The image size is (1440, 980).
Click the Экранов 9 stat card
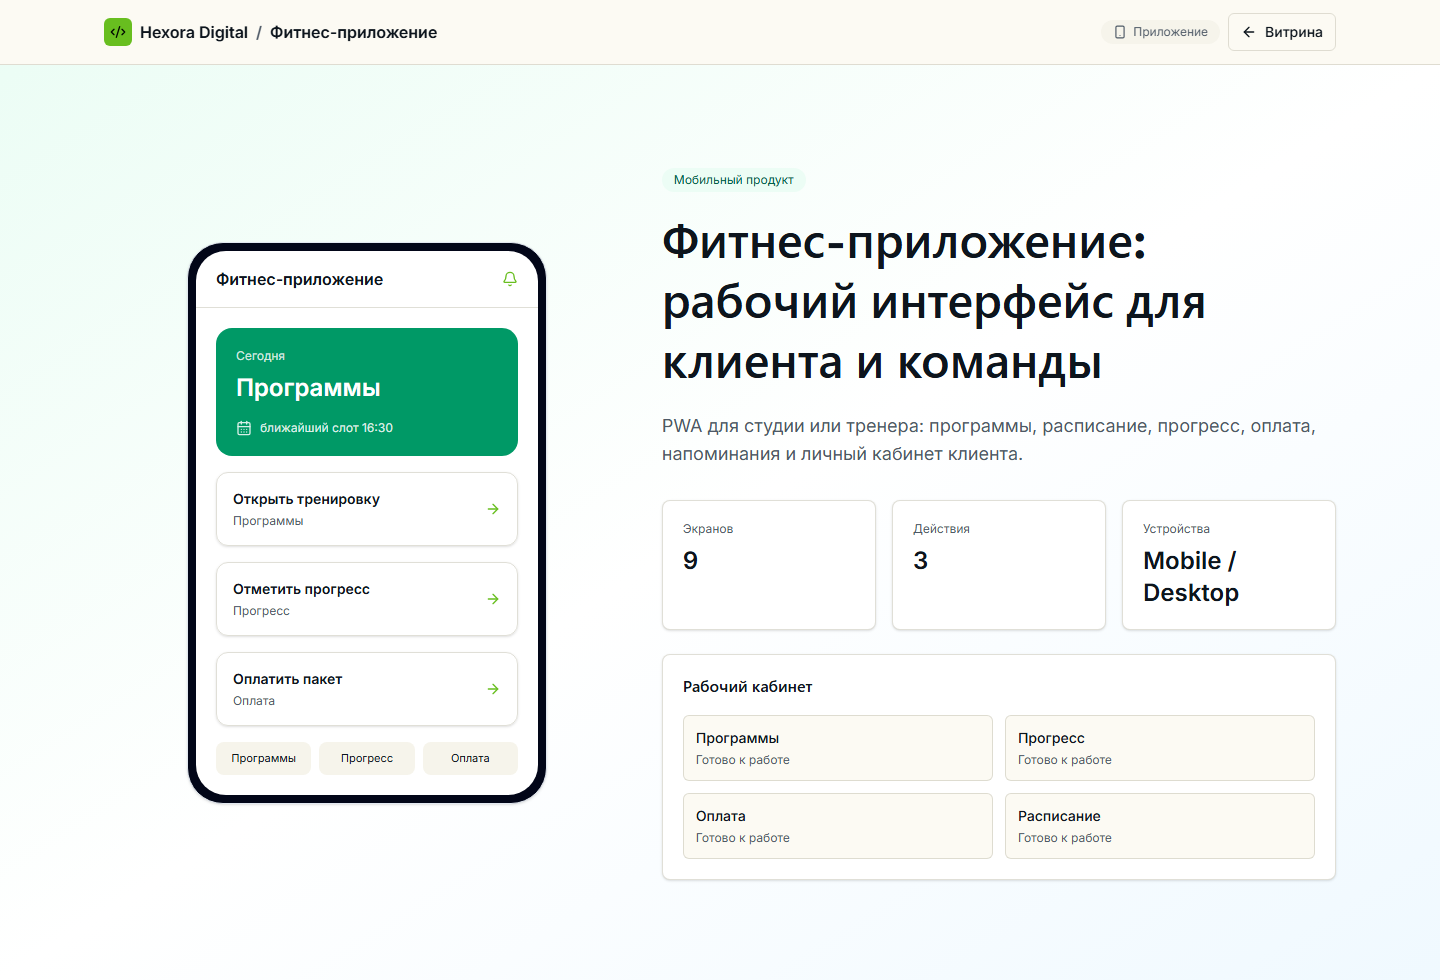[x=769, y=565]
